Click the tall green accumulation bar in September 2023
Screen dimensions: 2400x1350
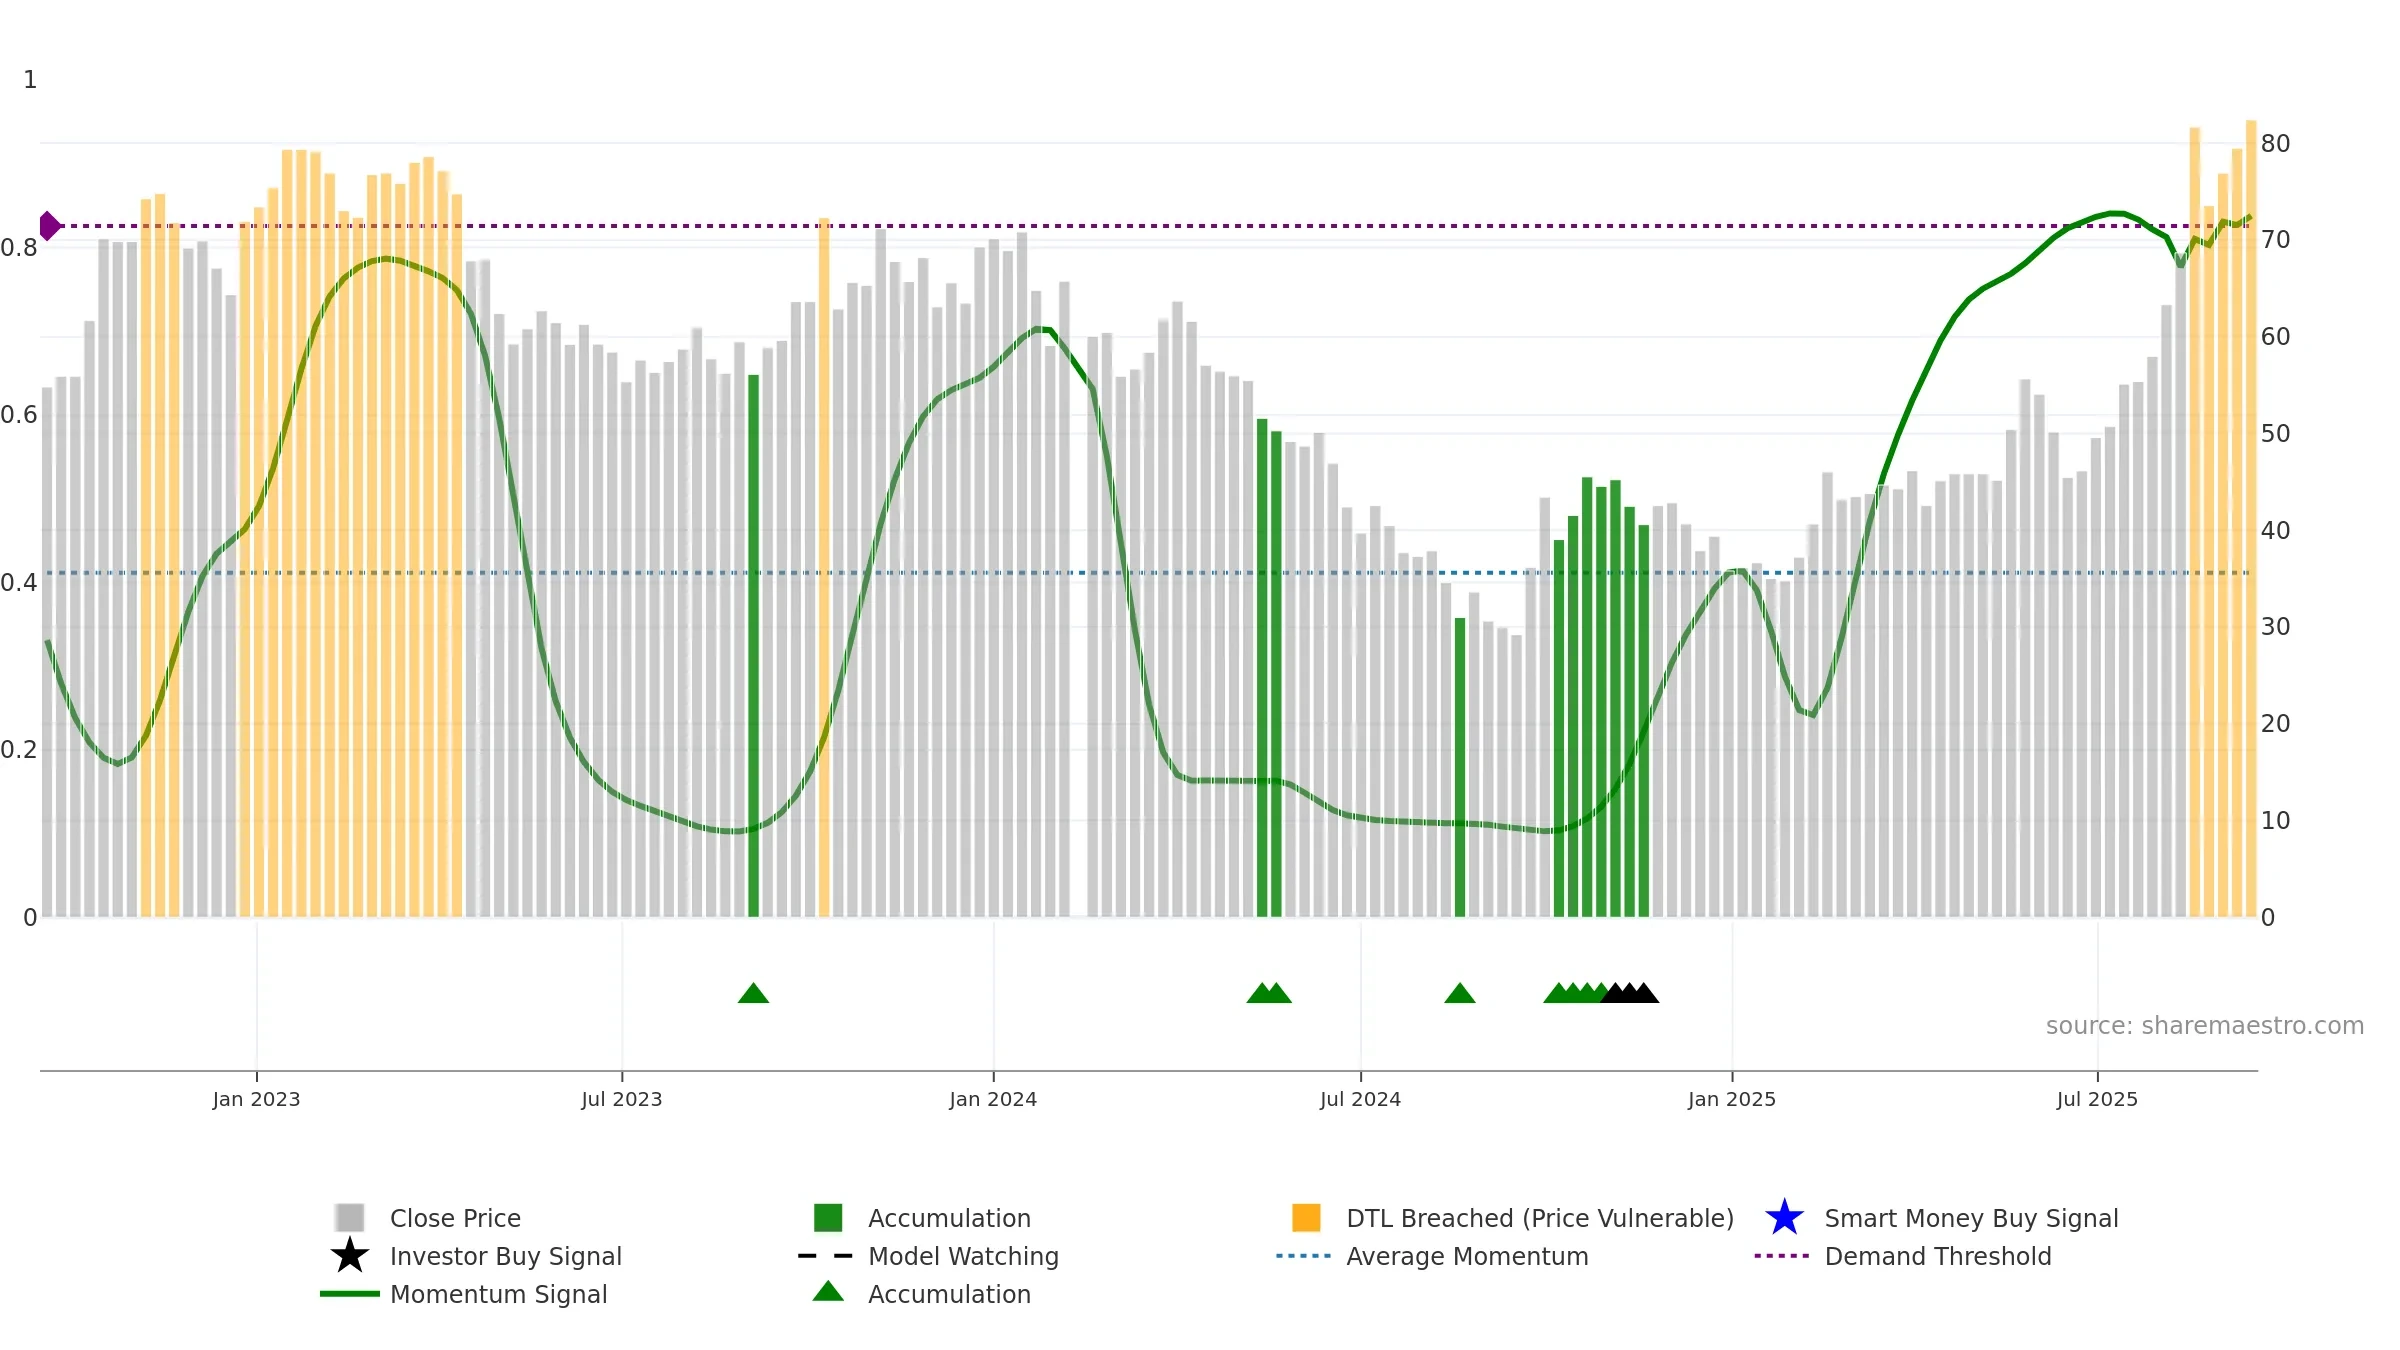pos(754,646)
